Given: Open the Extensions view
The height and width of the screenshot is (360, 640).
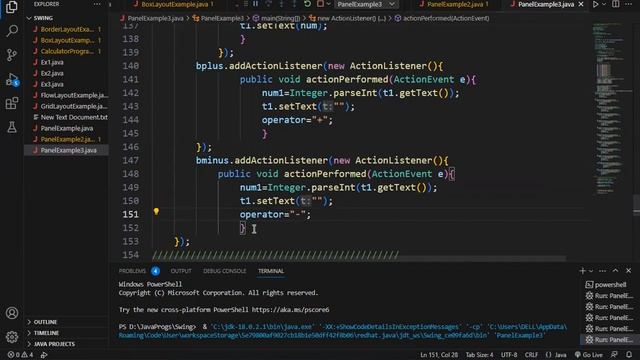Looking at the screenshot, I should click(x=12, y=103).
